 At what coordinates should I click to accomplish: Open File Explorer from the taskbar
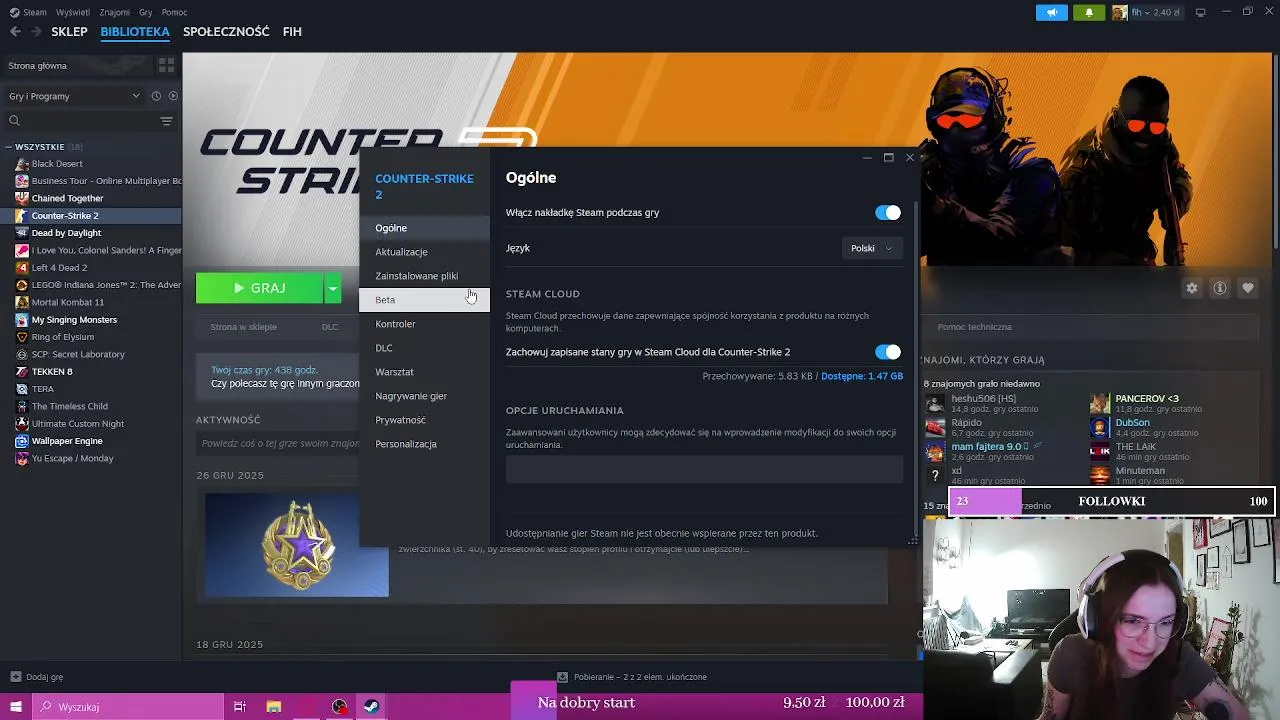pos(273,707)
